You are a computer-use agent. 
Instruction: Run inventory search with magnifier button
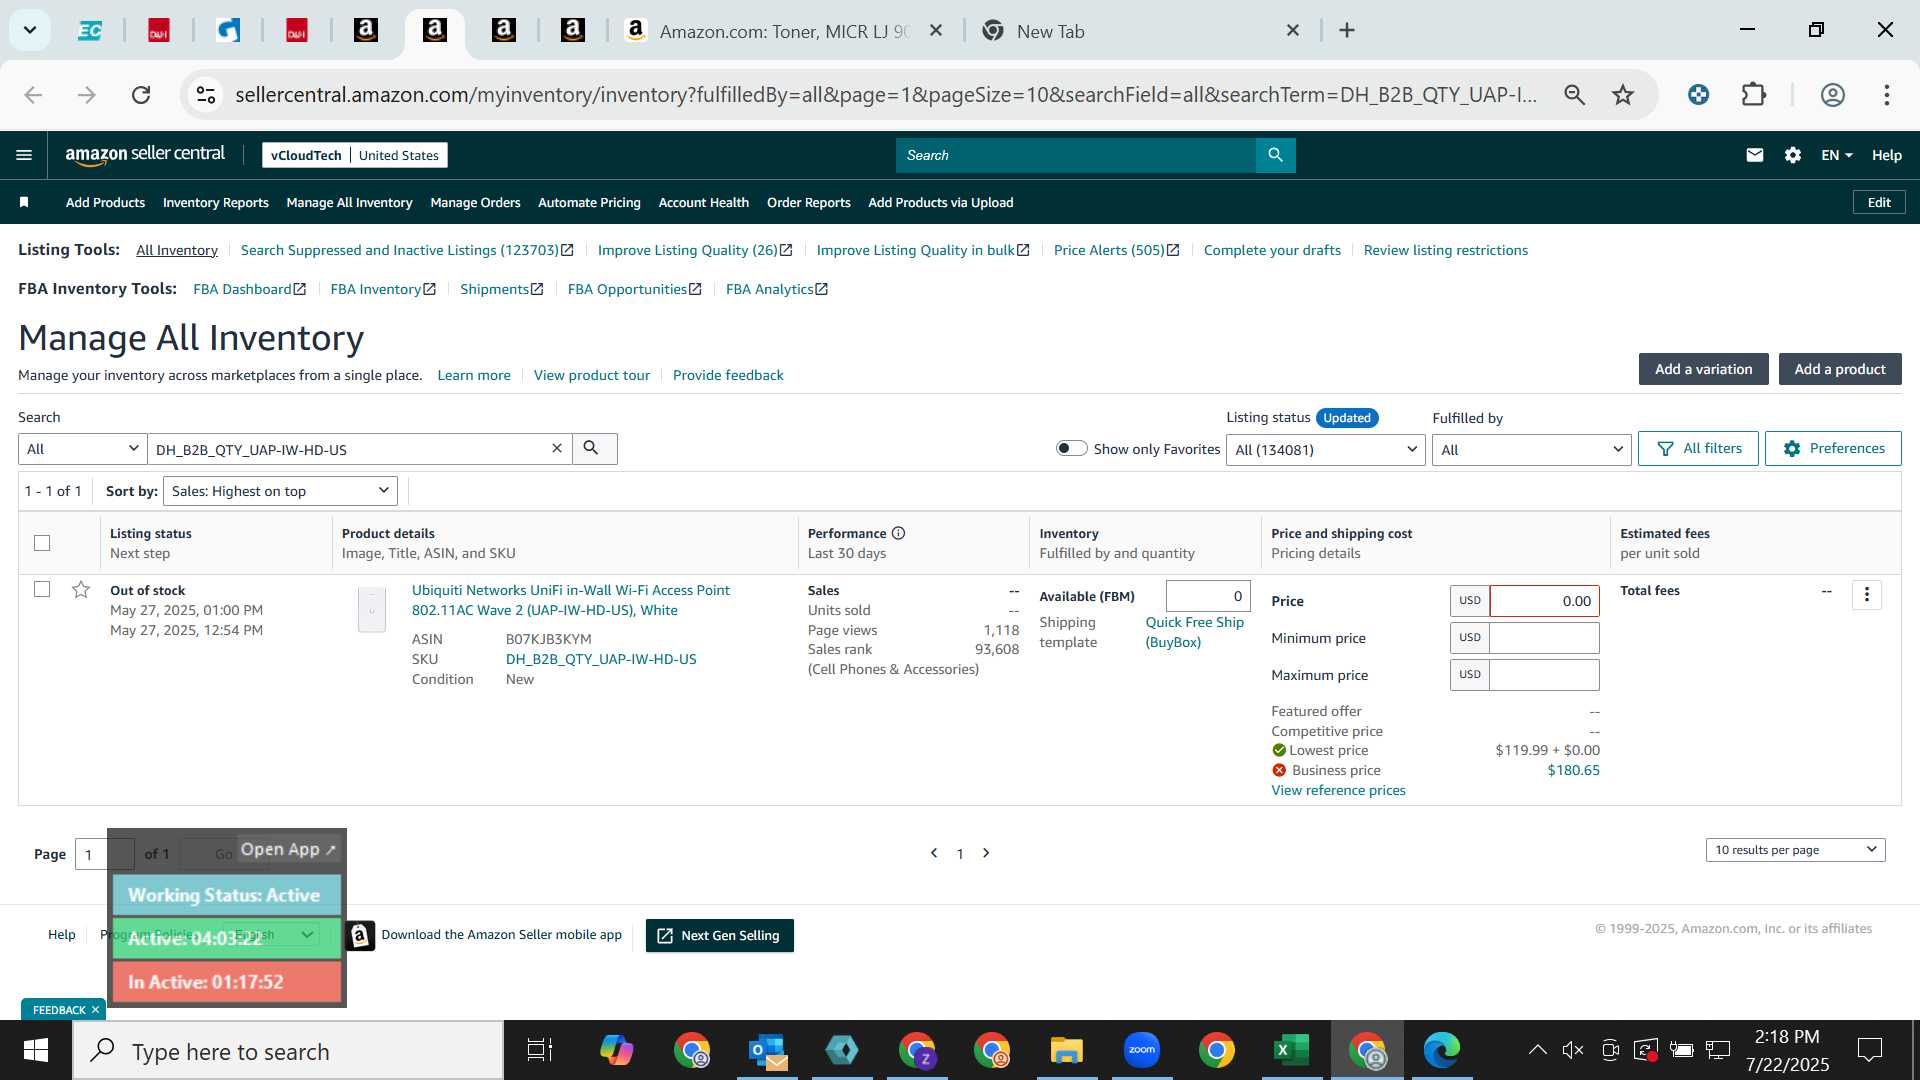pos(593,449)
